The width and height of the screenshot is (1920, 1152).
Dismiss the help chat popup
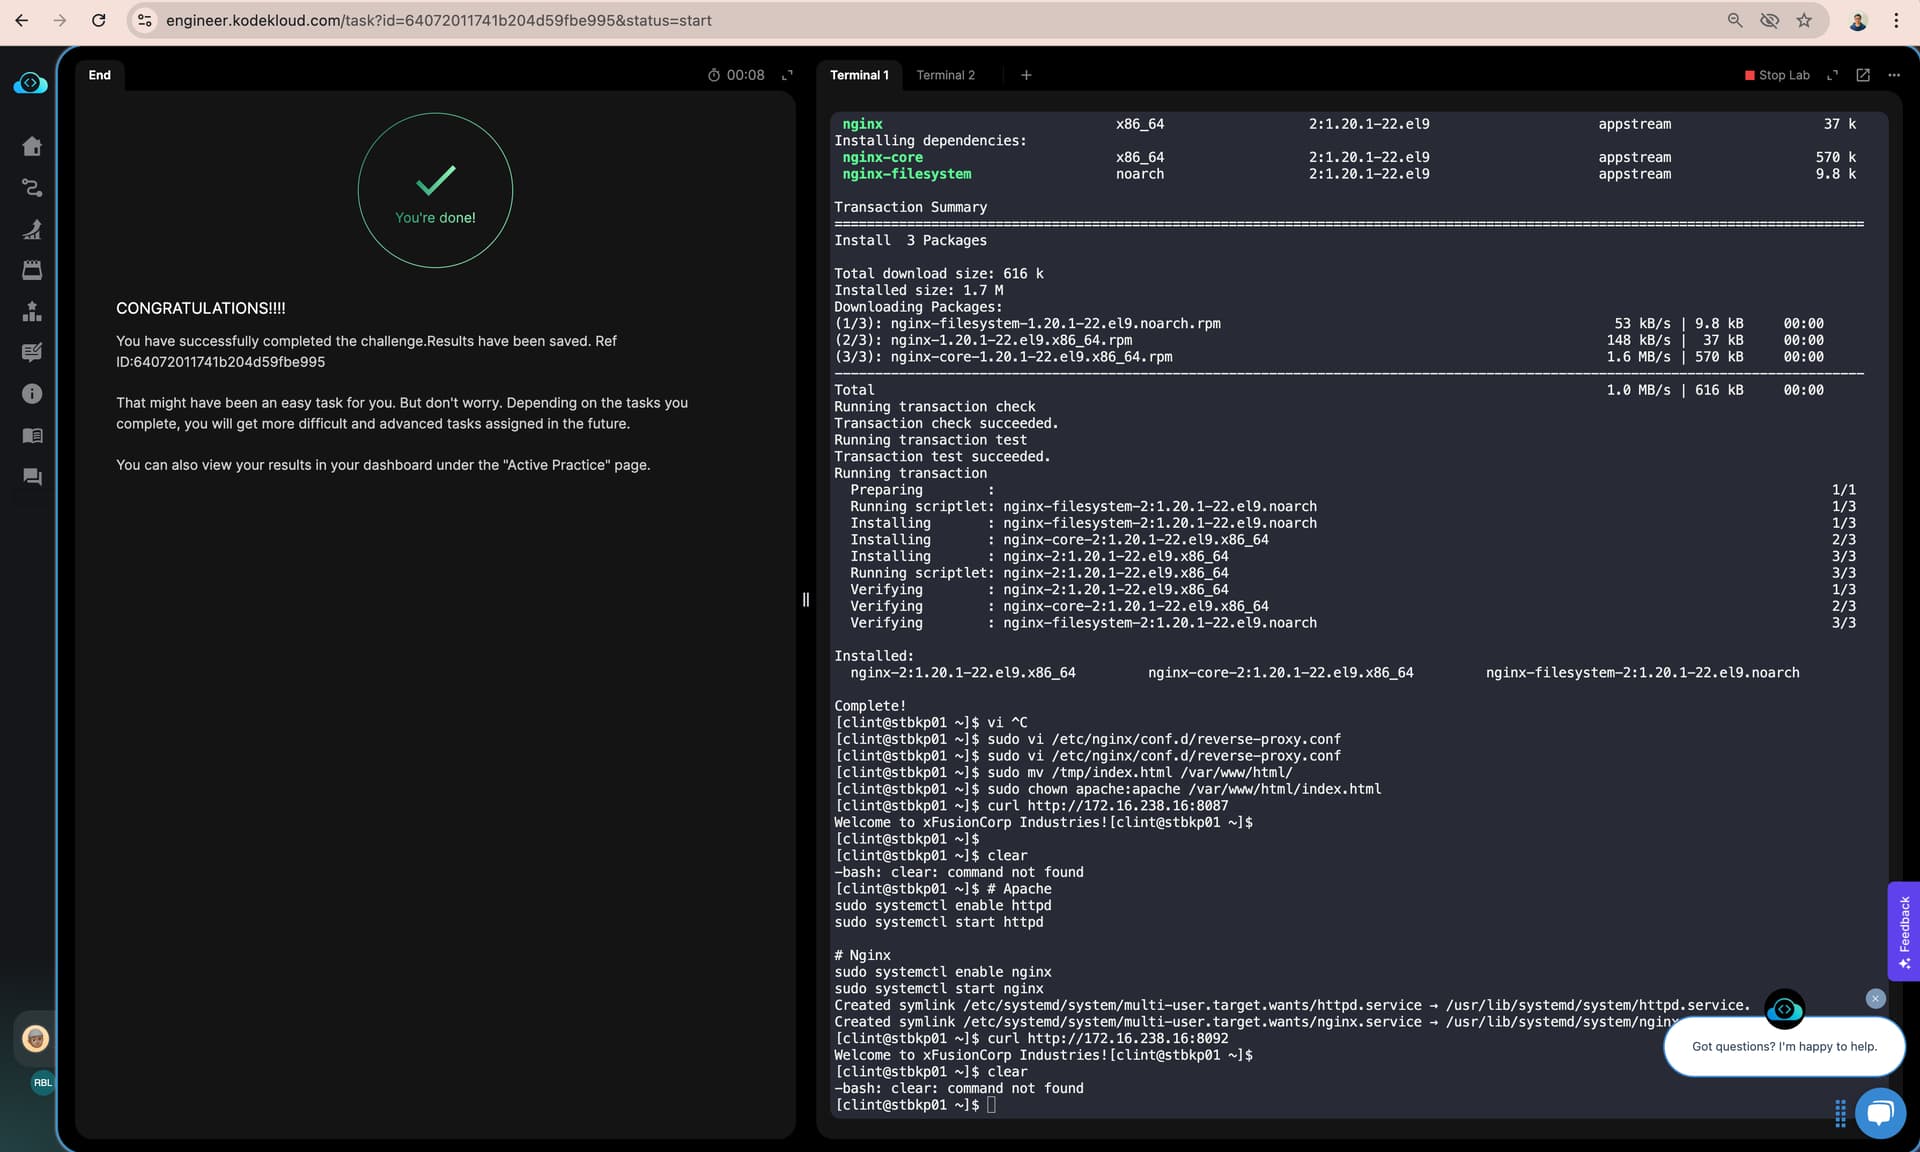(x=1875, y=998)
